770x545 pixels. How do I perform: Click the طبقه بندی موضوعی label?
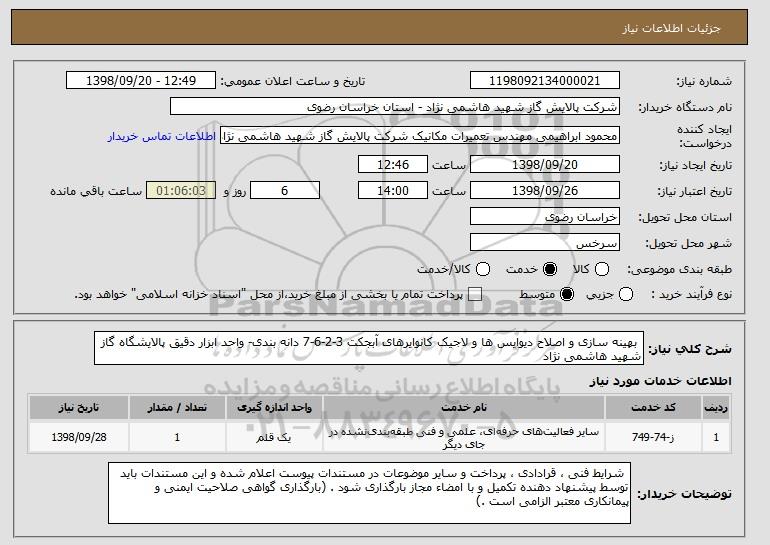click(x=680, y=269)
